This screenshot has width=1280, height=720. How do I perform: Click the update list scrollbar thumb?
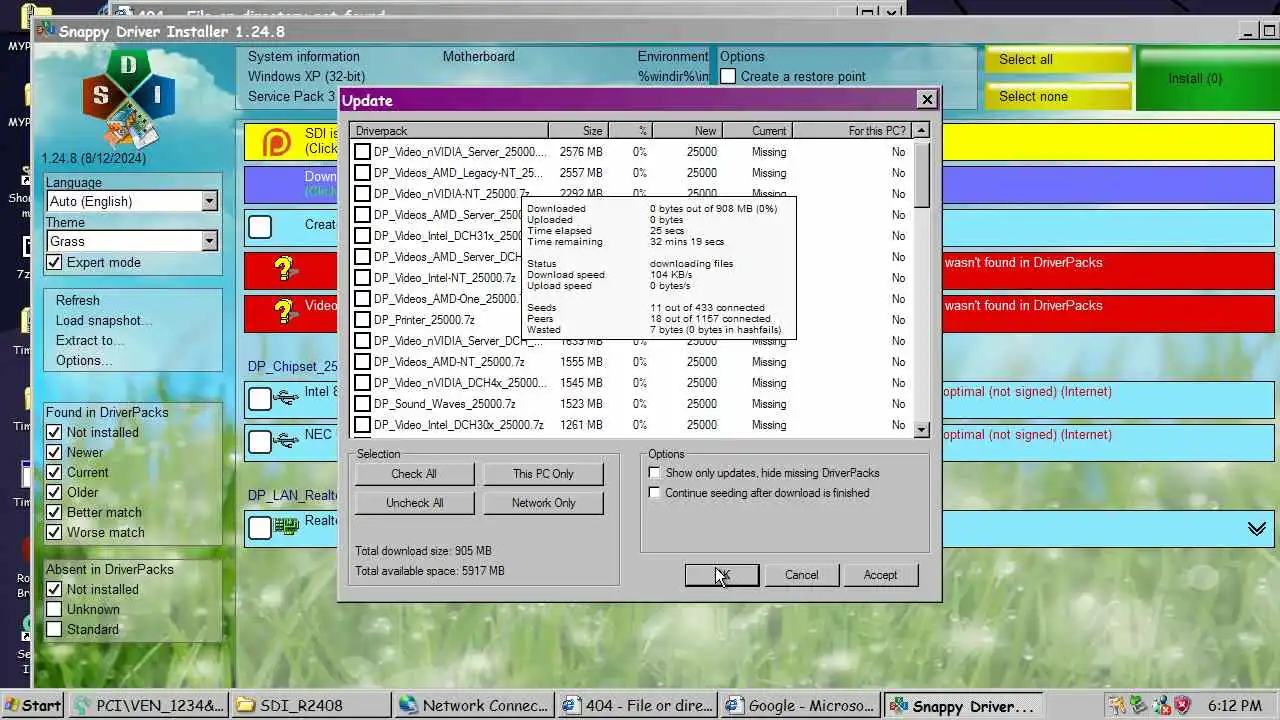922,173
